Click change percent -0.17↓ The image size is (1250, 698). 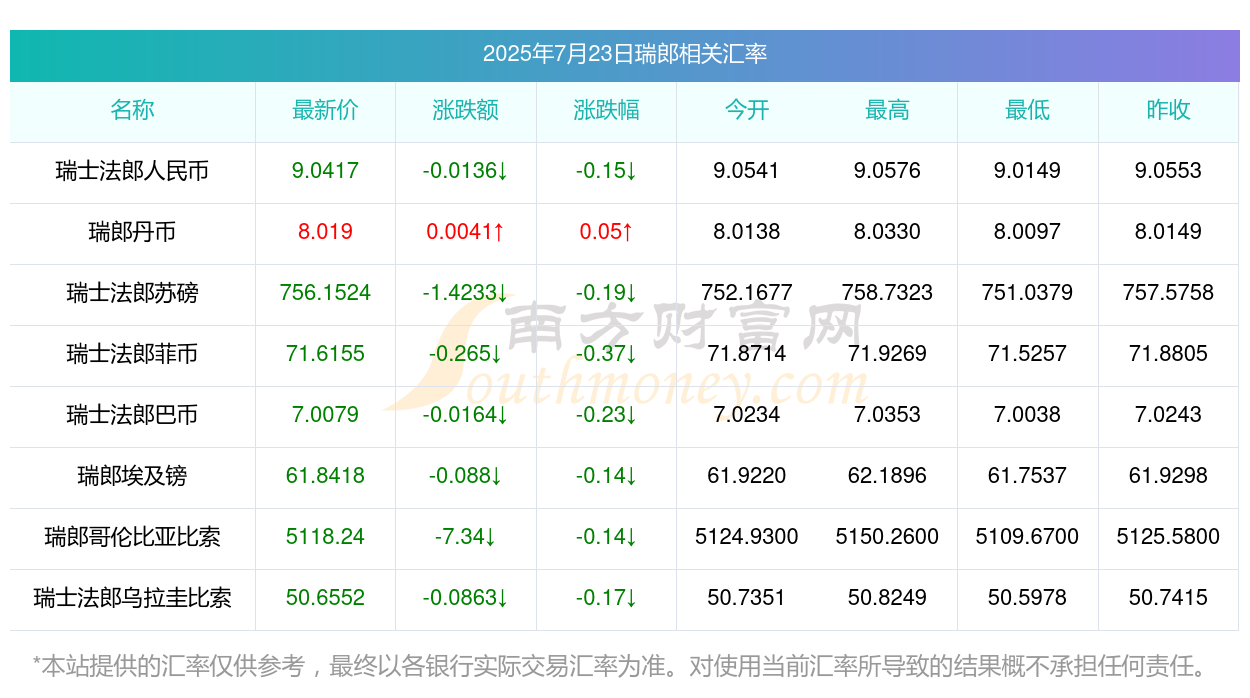click(x=606, y=598)
